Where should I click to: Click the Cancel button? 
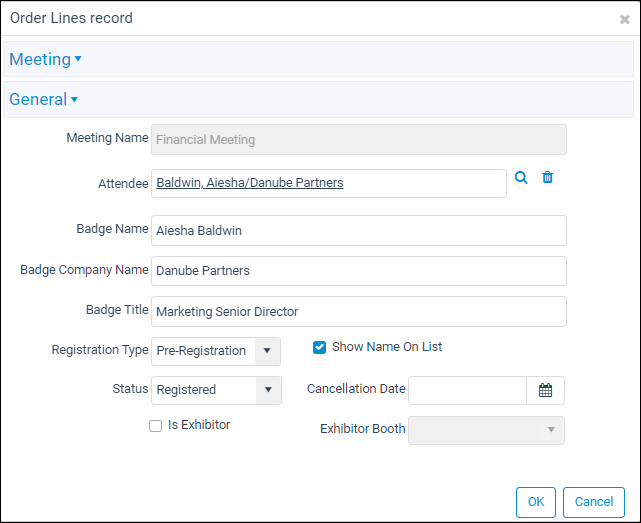click(x=594, y=502)
